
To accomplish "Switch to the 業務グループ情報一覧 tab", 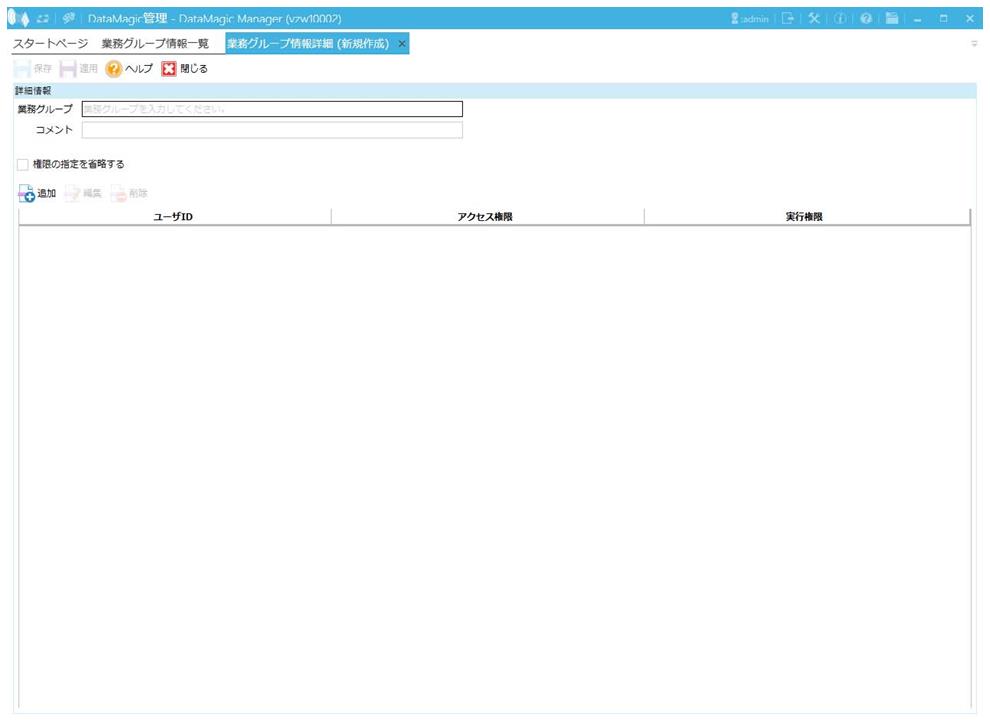I will tap(155, 44).
